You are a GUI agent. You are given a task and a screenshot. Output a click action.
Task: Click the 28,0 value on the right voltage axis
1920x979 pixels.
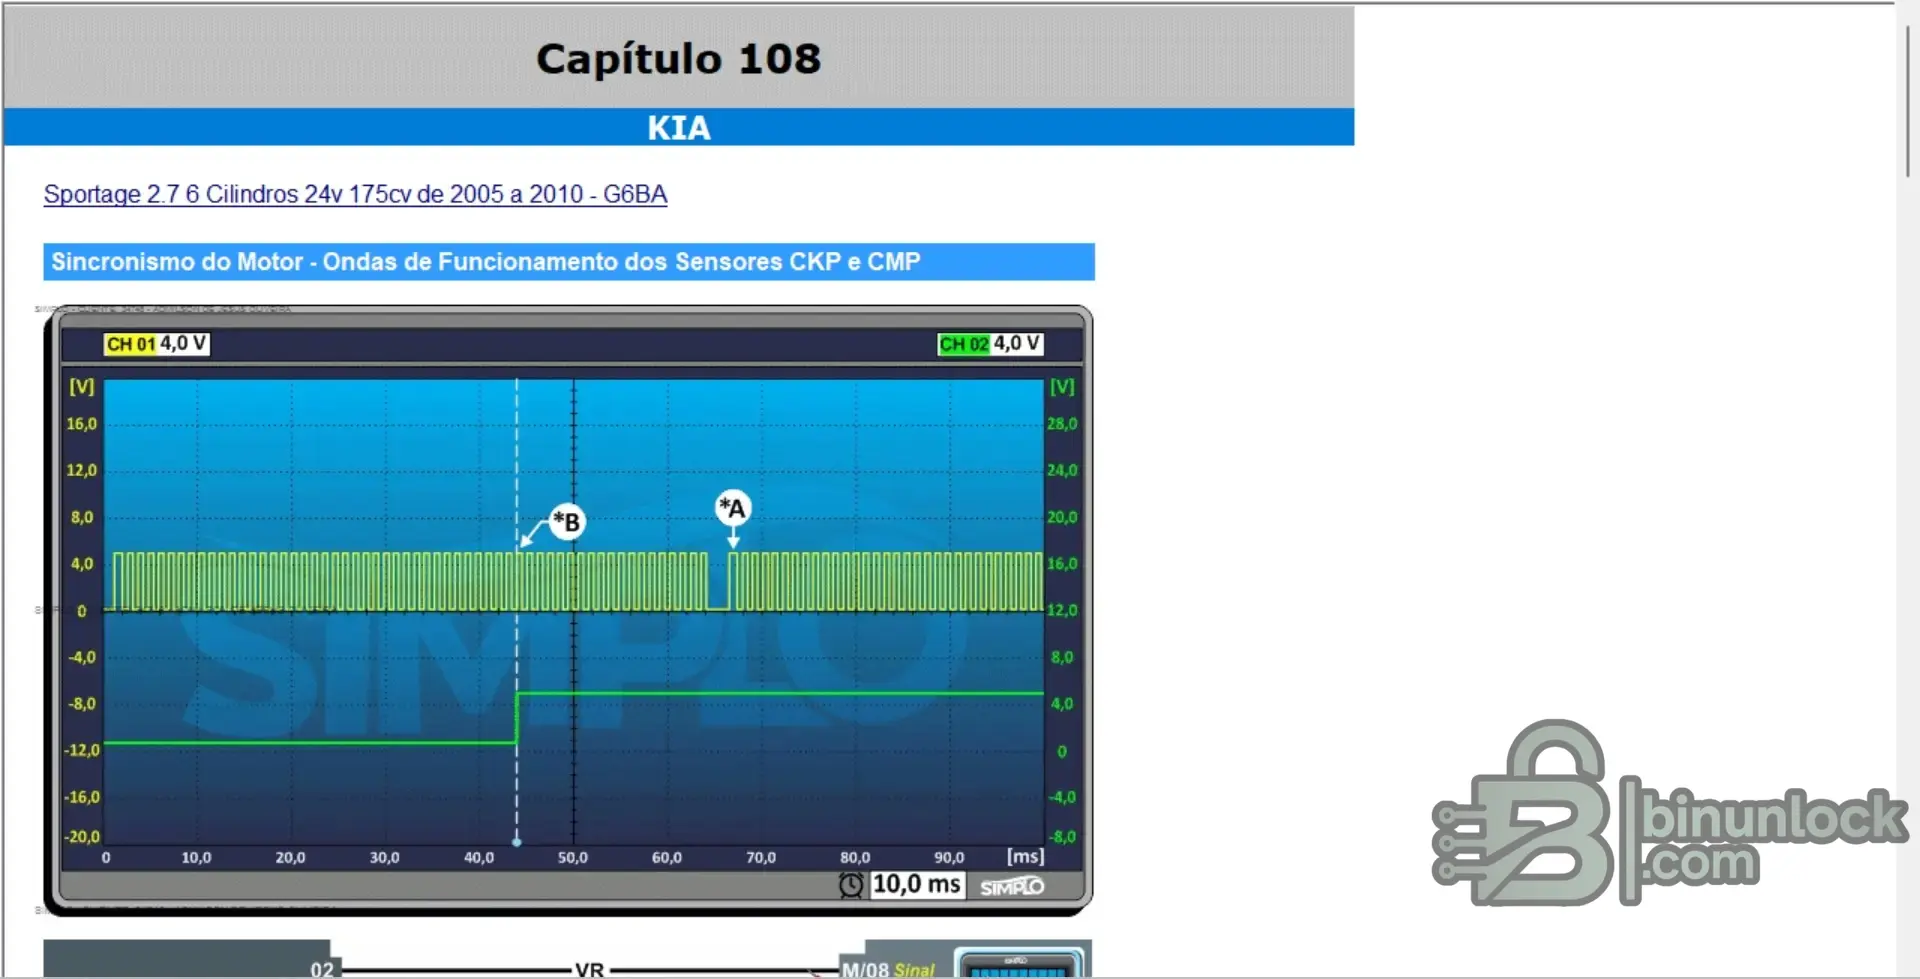pyautogui.click(x=1062, y=424)
